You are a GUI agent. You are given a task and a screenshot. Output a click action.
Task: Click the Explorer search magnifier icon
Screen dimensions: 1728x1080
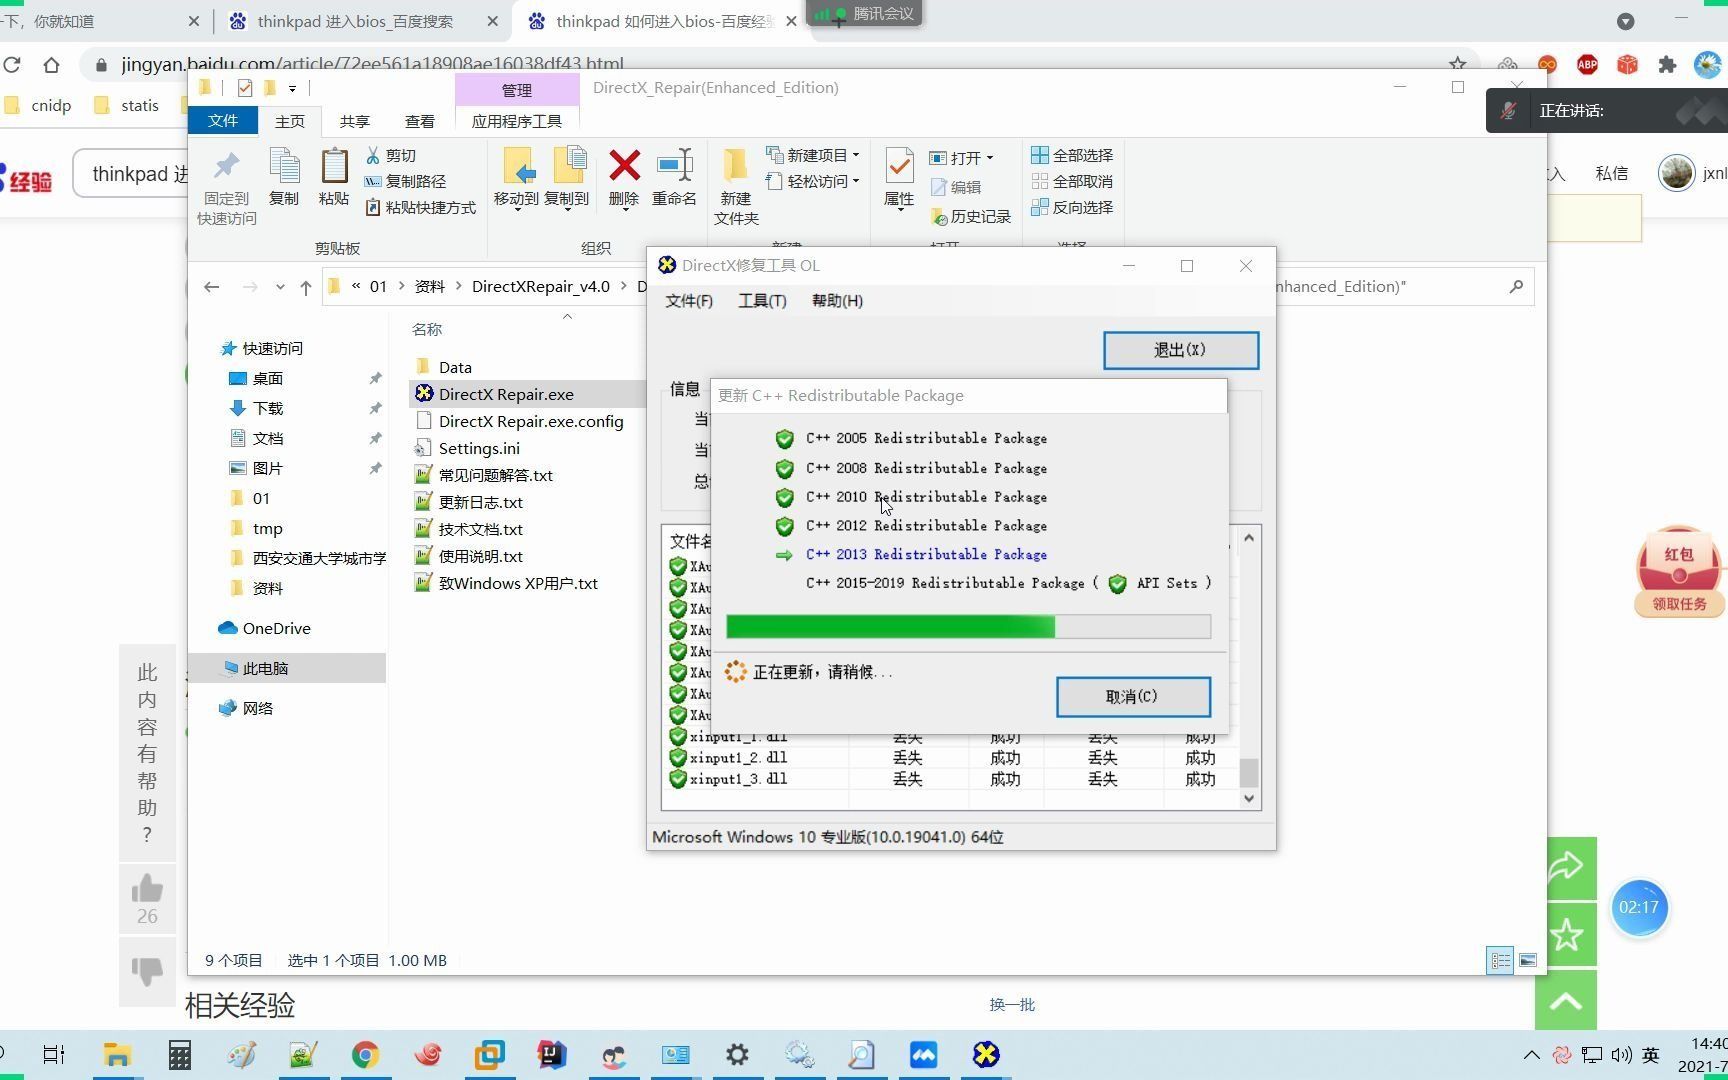(x=1516, y=286)
